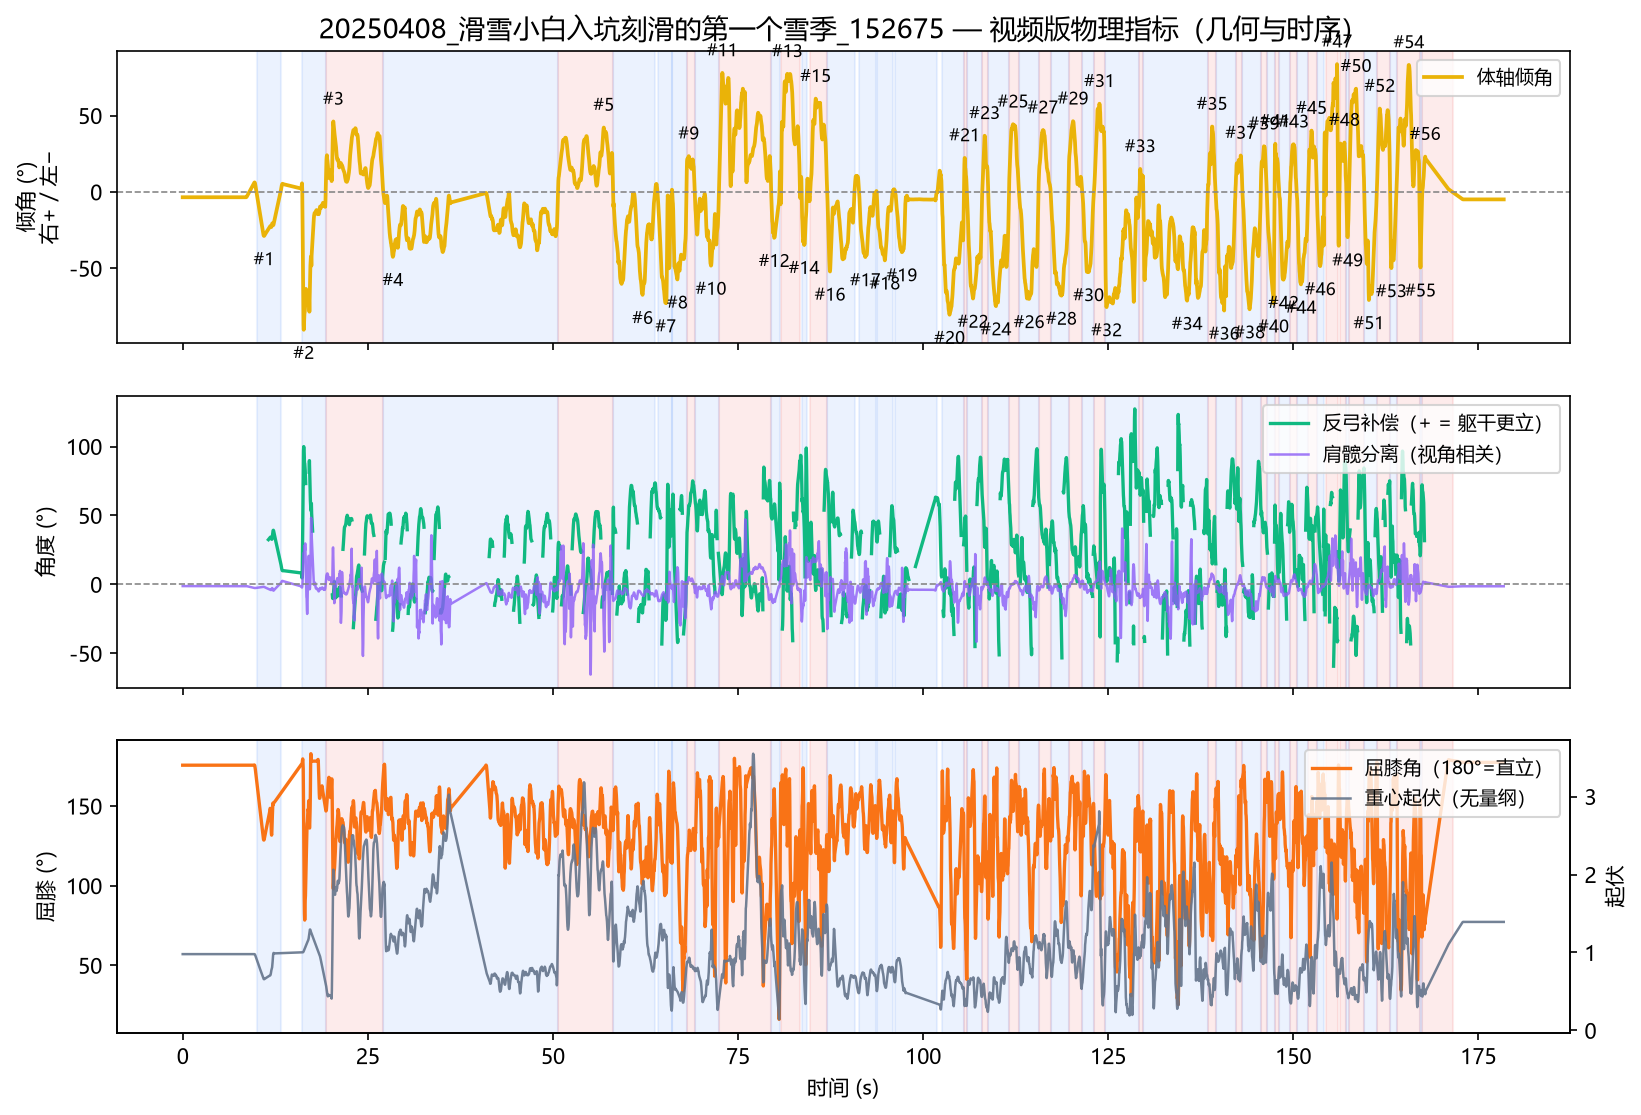Select the legend label 反弓补偿（+ = 躯干更立）
1641x1115 pixels.
(x=1432, y=424)
